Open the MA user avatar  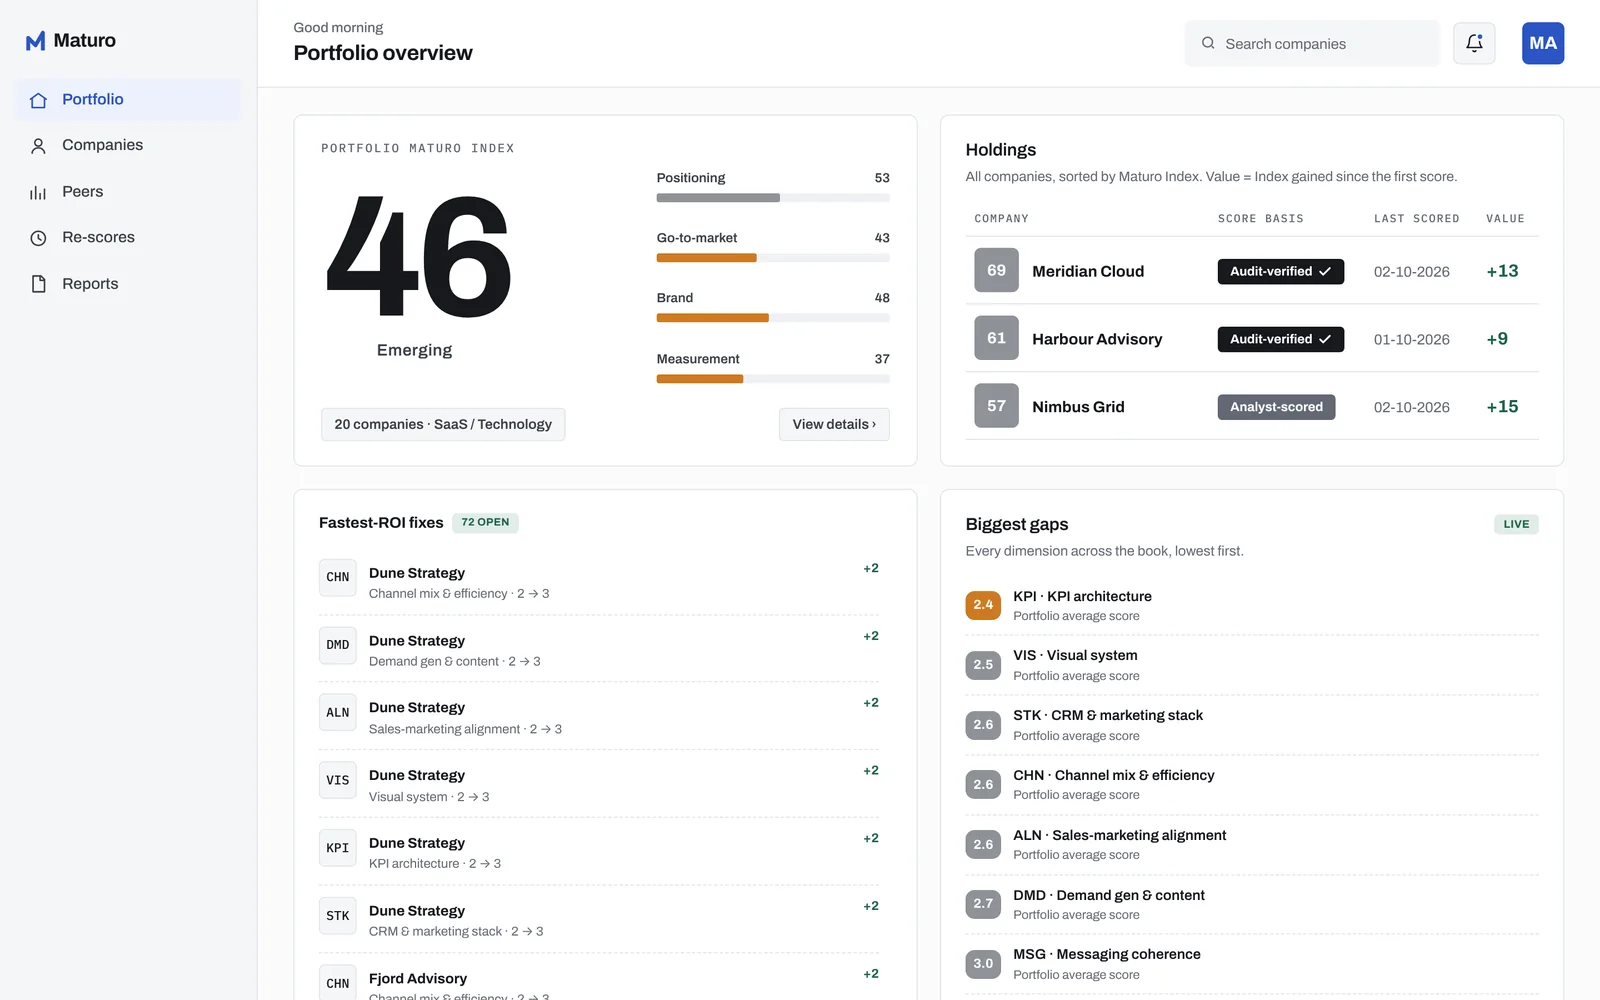(x=1543, y=43)
